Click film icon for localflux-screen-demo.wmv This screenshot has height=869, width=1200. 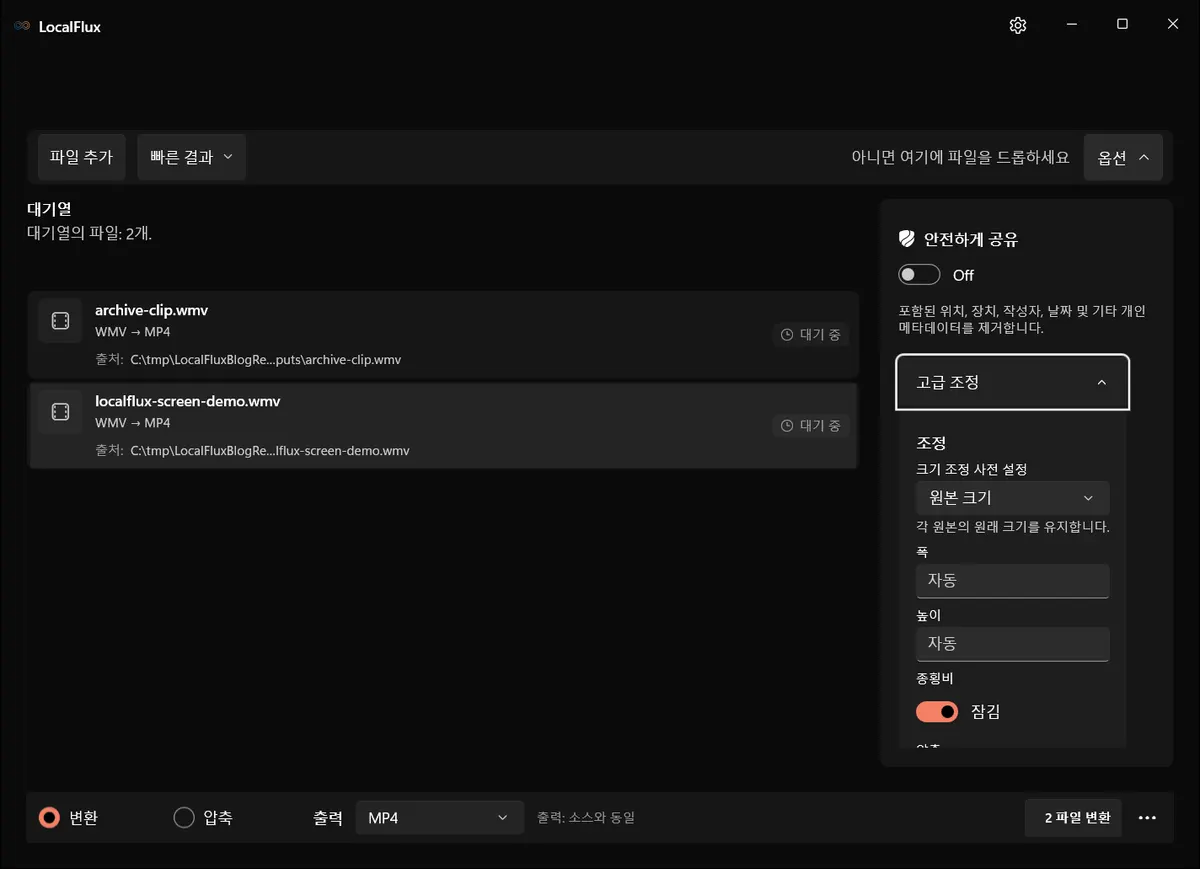(60, 412)
